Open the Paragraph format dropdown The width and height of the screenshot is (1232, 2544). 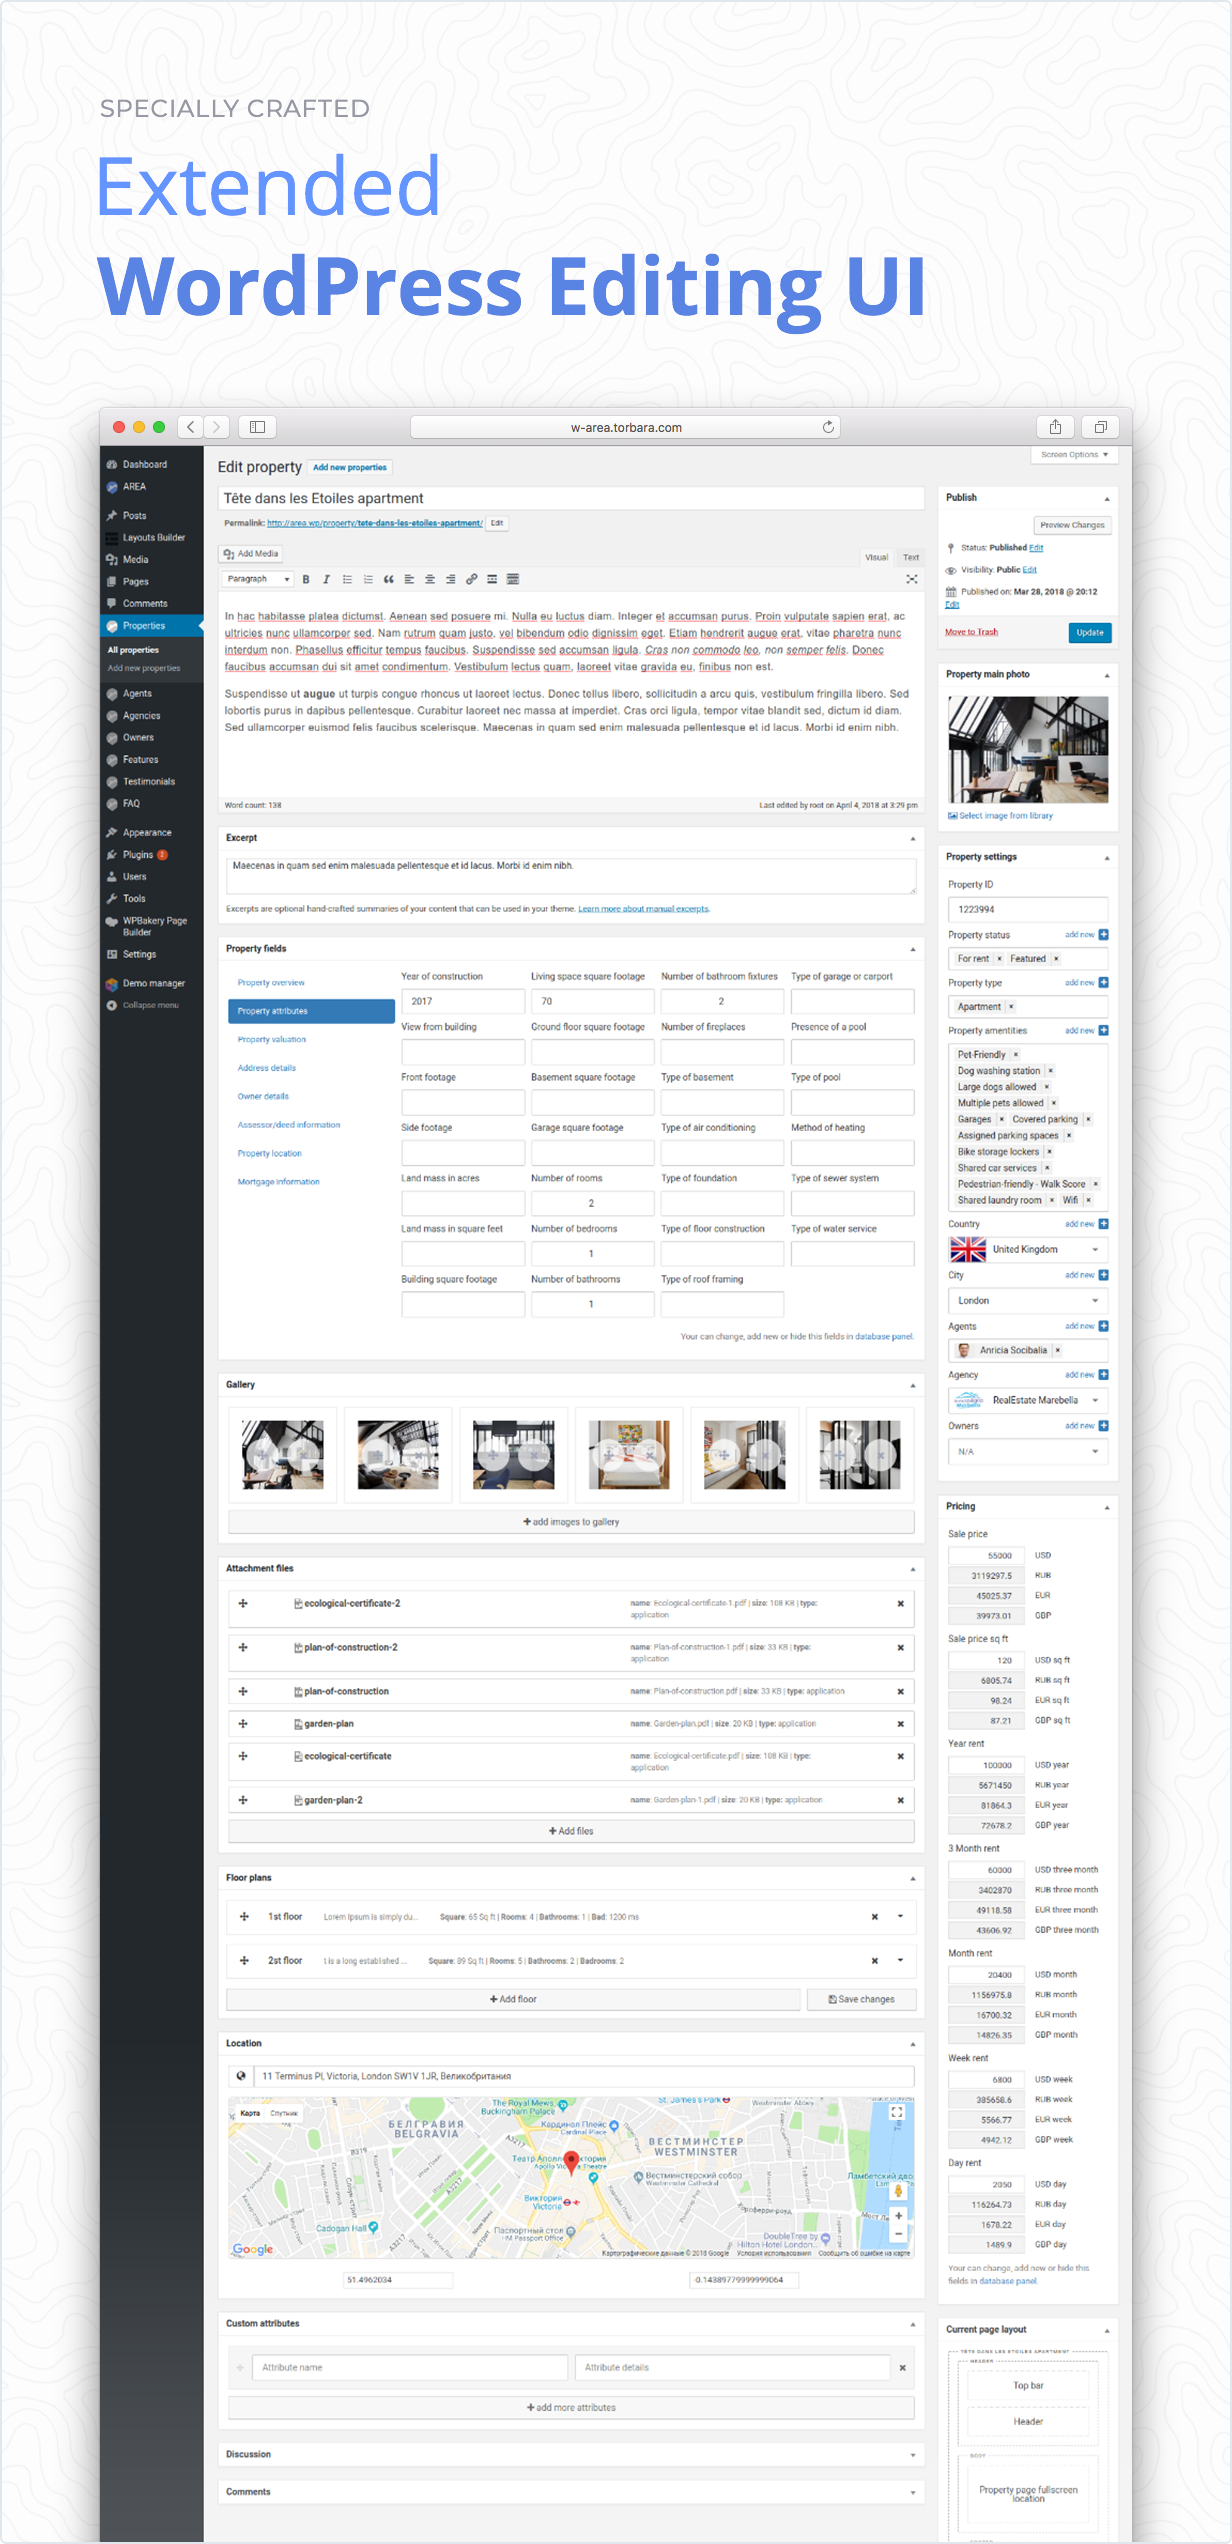coord(257,579)
